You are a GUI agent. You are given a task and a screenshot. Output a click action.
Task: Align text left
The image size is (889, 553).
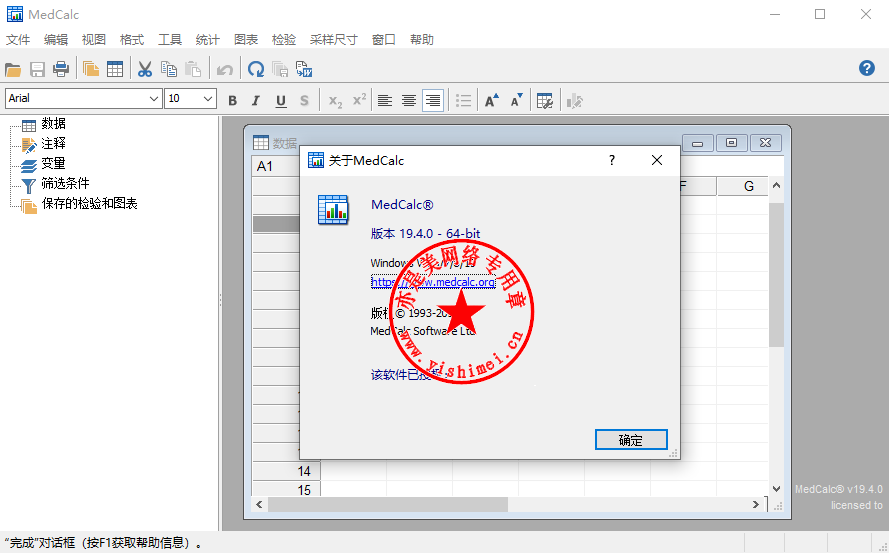tap(385, 101)
